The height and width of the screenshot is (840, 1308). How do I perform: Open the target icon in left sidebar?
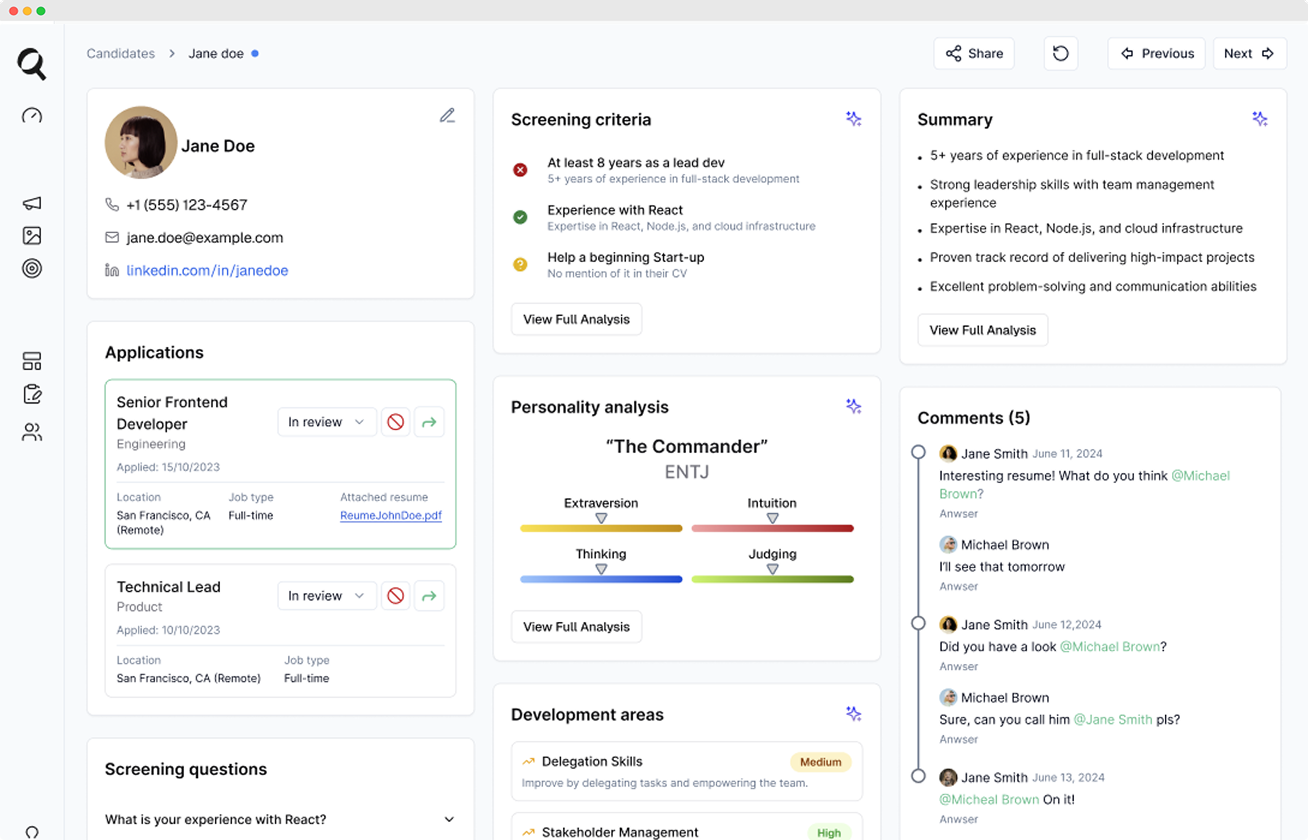coord(32,268)
